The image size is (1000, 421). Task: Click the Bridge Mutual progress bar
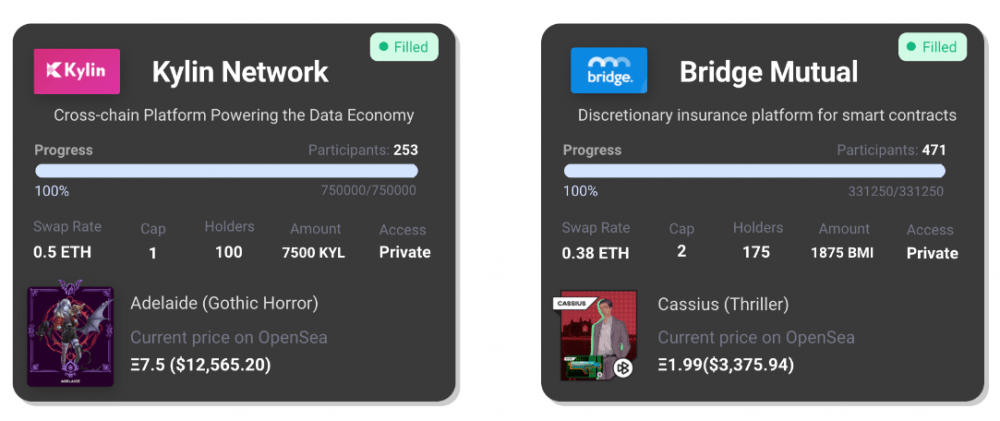pos(754,171)
